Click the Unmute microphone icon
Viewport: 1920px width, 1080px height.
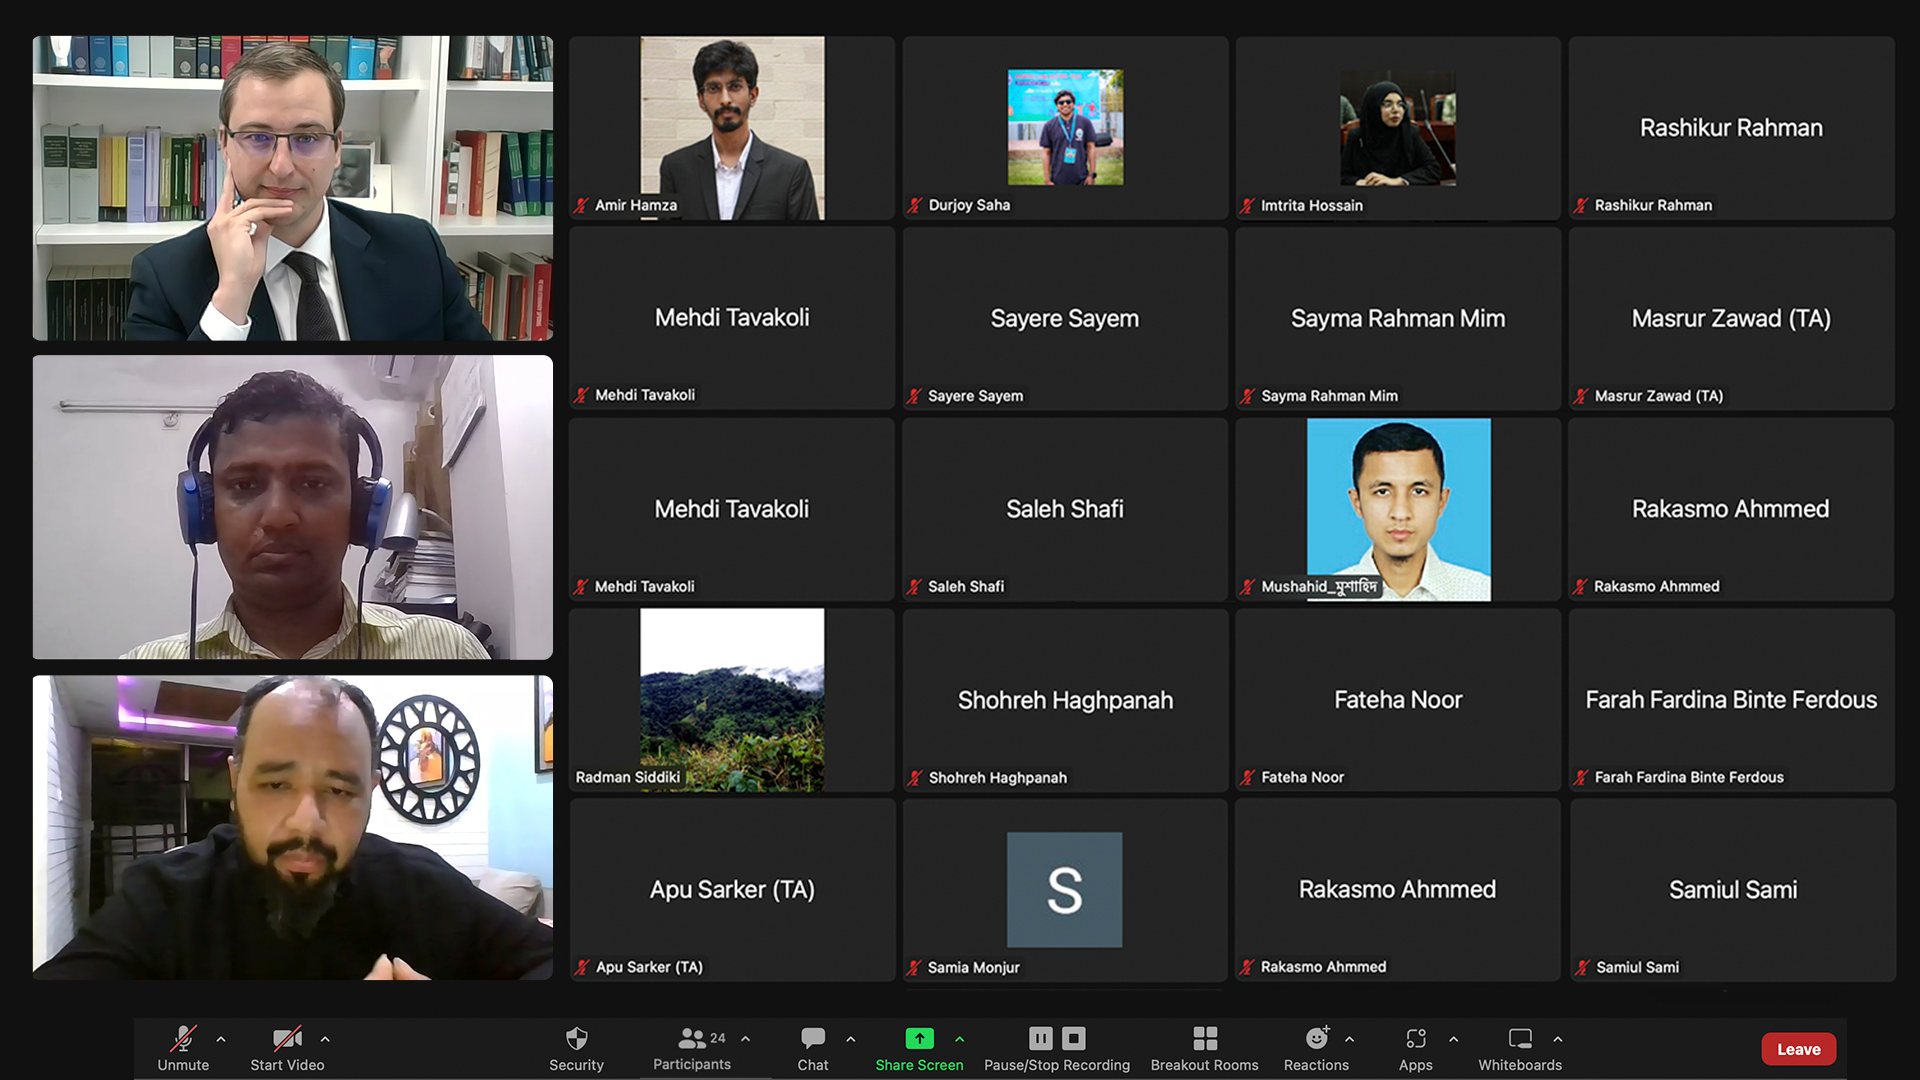182,1038
